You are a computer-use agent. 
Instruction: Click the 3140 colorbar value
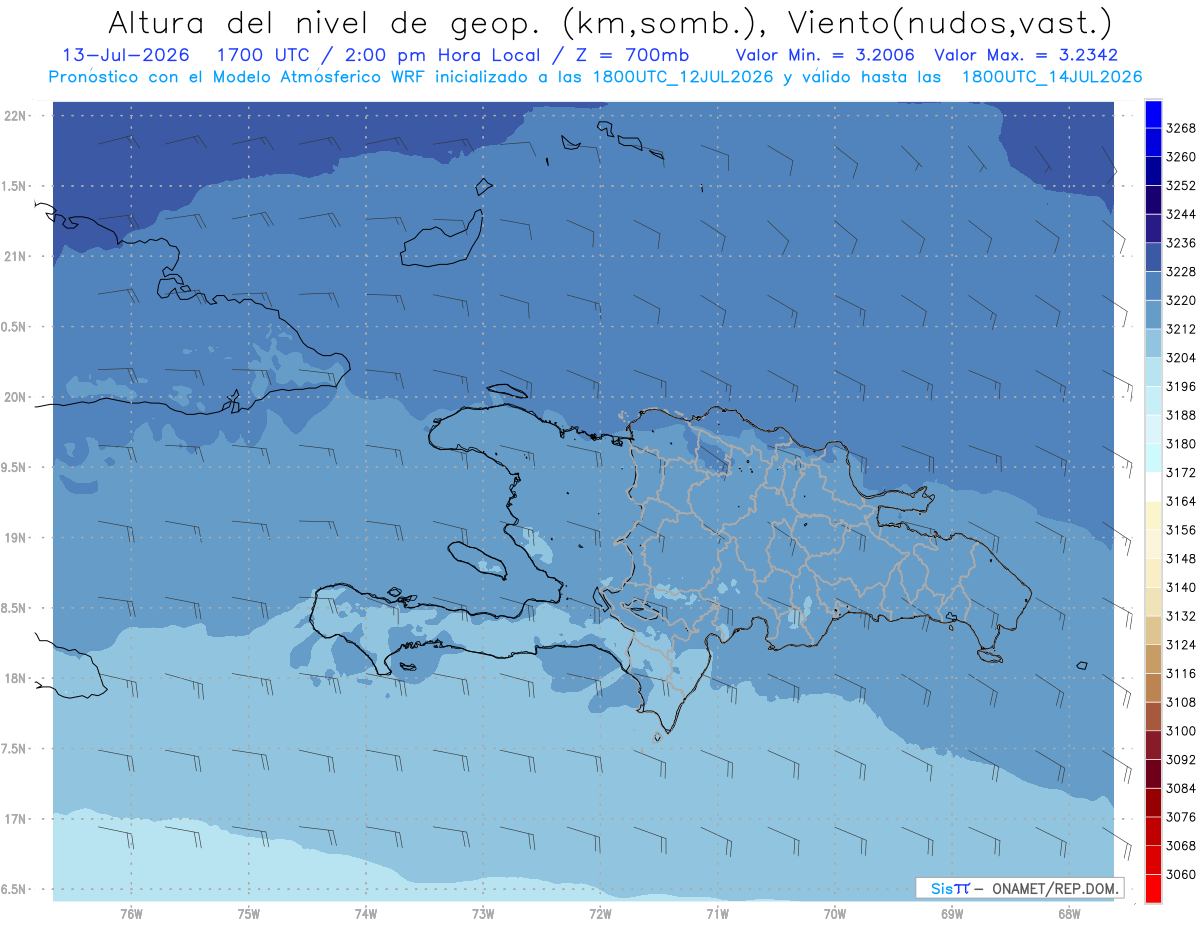pos(1180,587)
